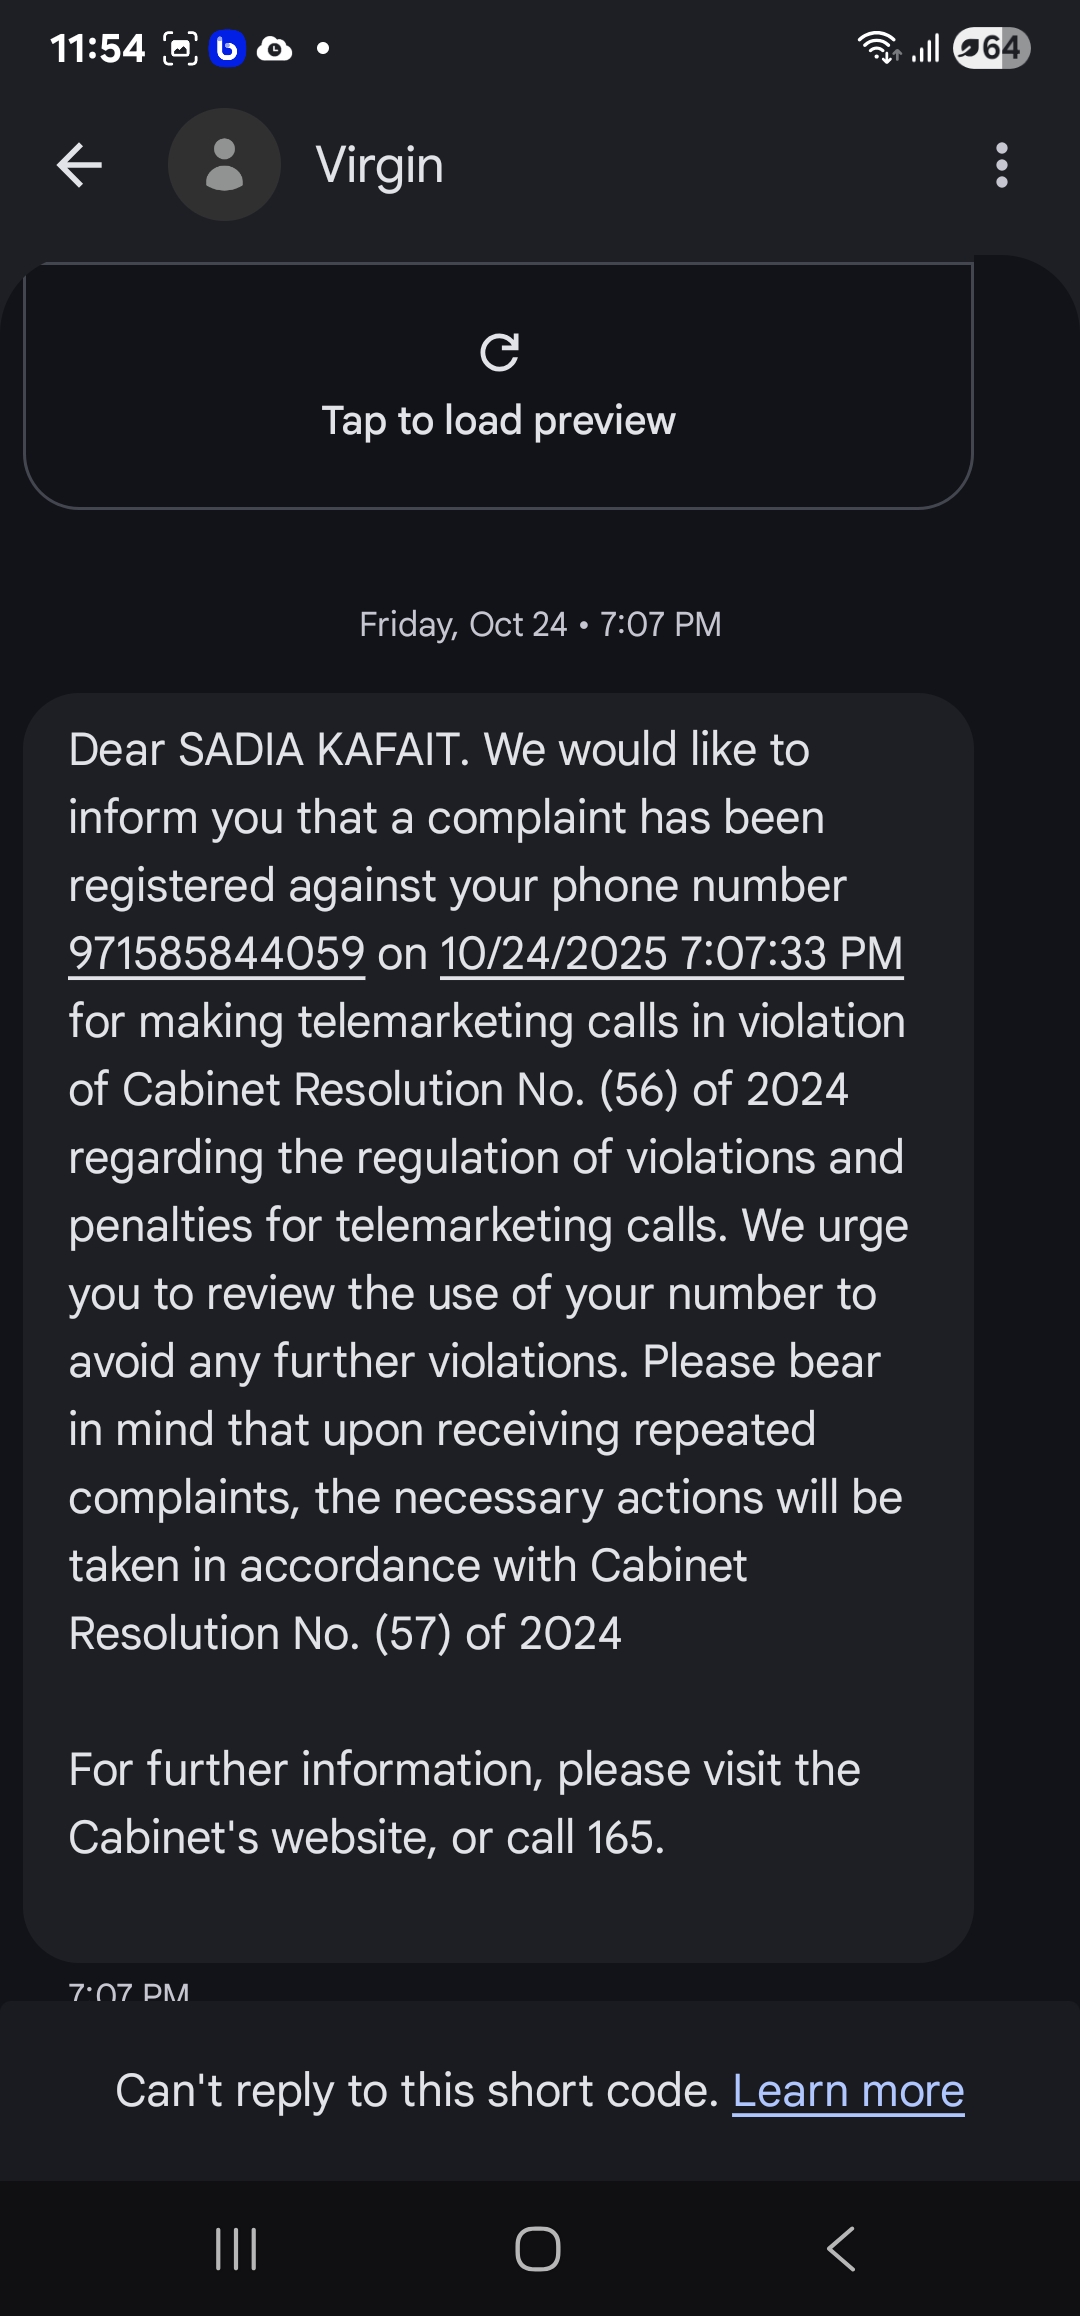
Task: Open conversation details via the 'Virgin' title
Action: coord(380,165)
